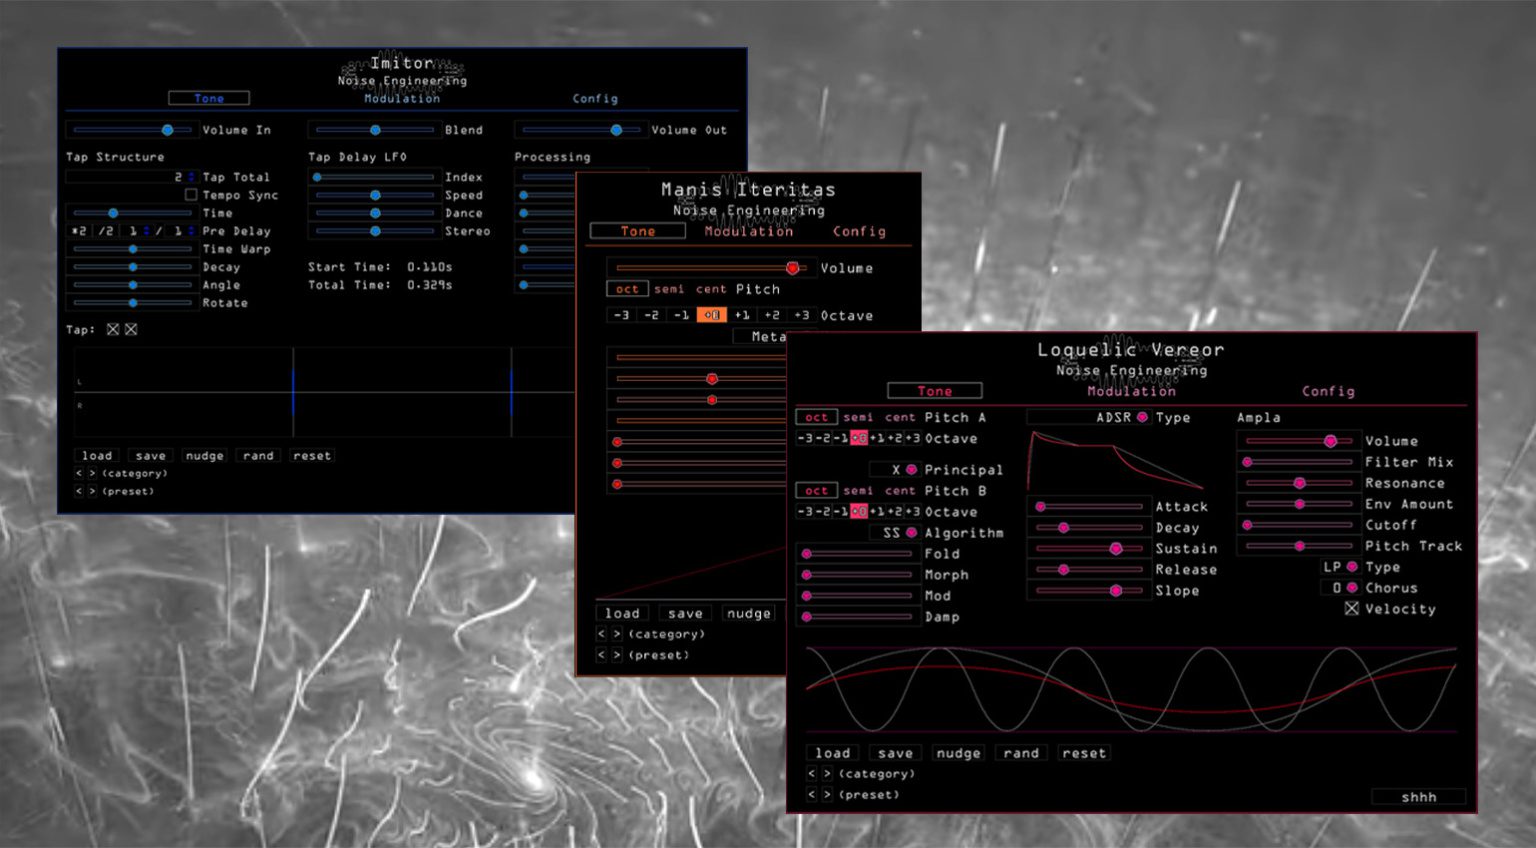1536x848 pixels.
Task: Open the Config tab in Loquelic Vereor
Action: [1327, 391]
